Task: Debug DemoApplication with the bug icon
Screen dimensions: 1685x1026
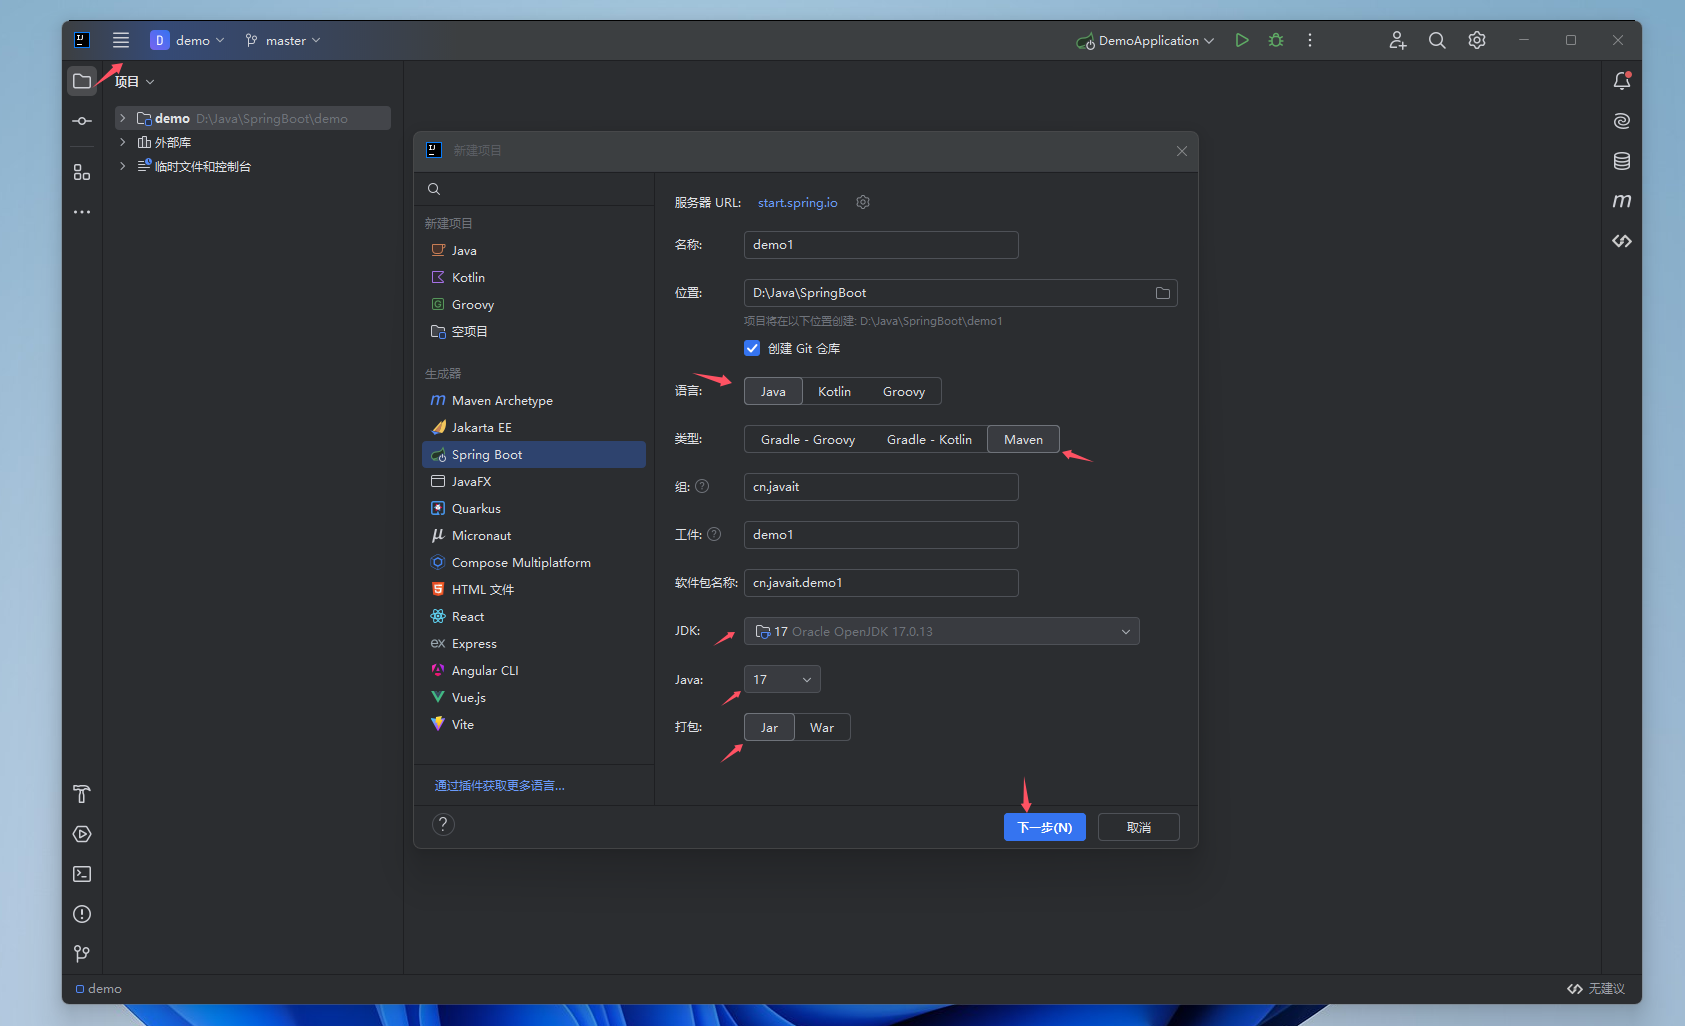Action: click(x=1276, y=40)
